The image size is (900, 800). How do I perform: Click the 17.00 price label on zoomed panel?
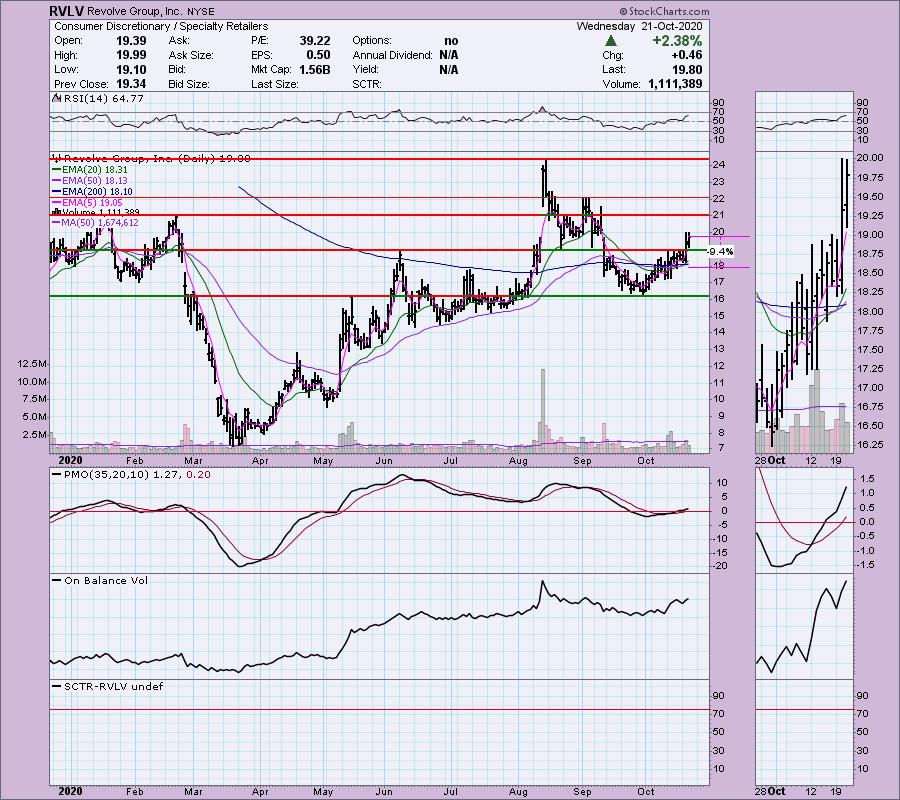tap(870, 387)
